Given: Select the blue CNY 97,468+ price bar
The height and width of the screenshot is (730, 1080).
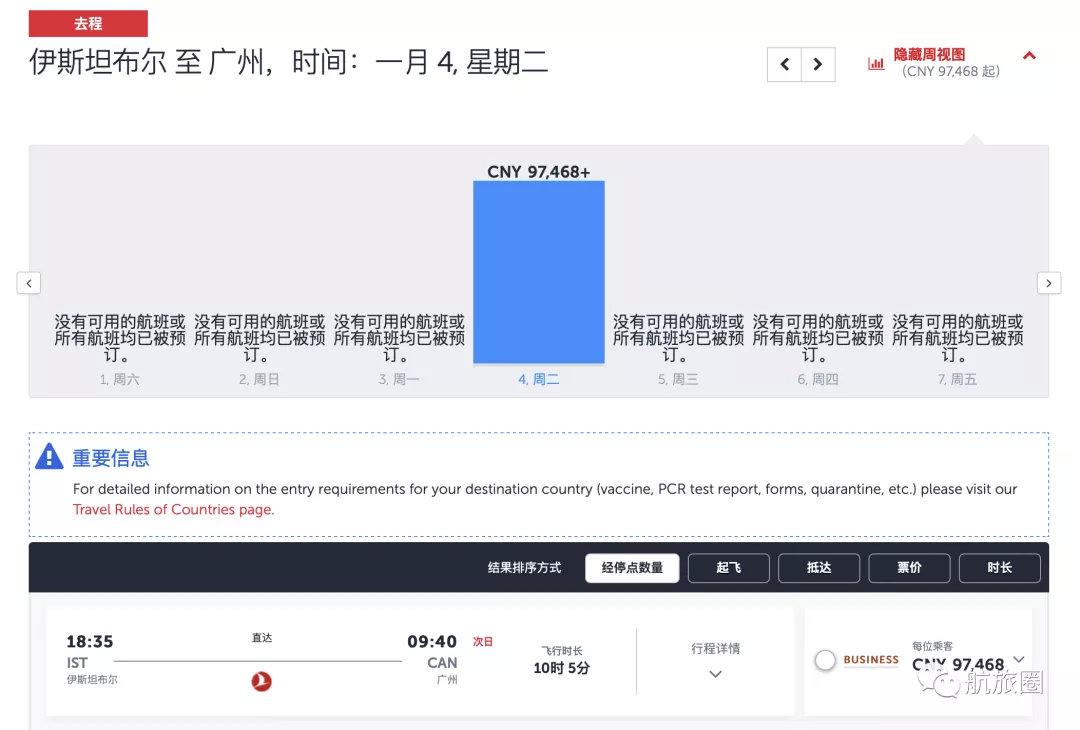Looking at the screenshot, I should [x=539, y=272].
